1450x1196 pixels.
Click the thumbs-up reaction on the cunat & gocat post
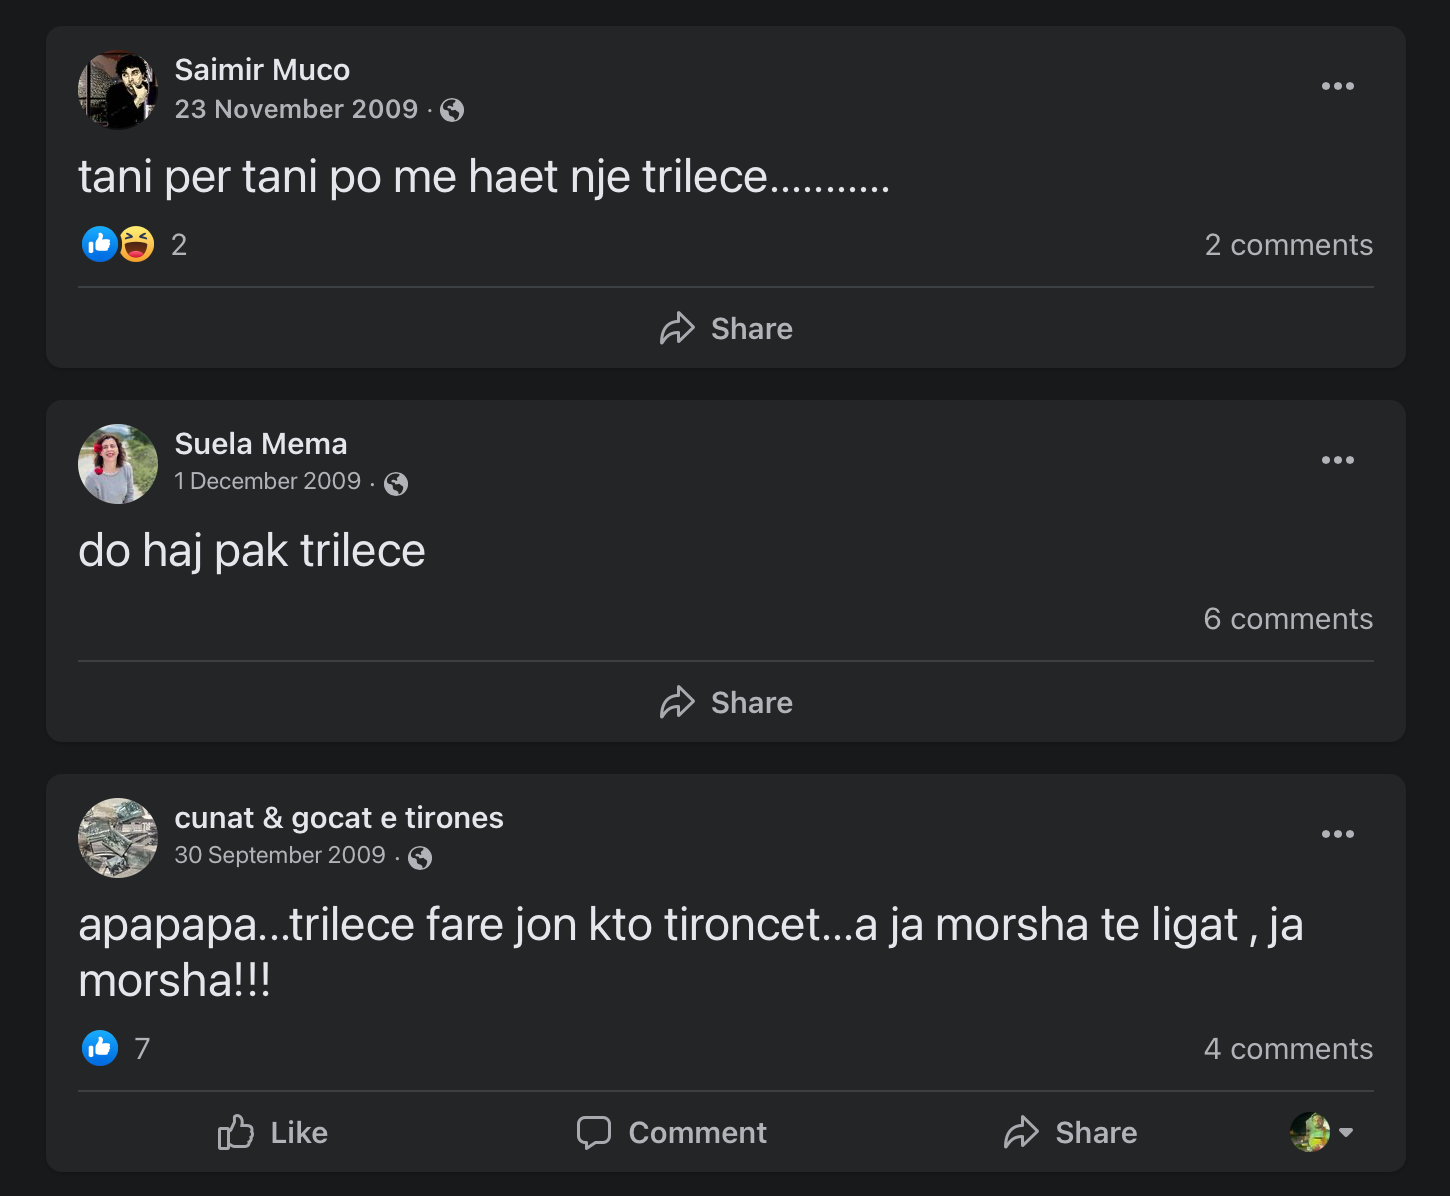tap(99, 1047)
